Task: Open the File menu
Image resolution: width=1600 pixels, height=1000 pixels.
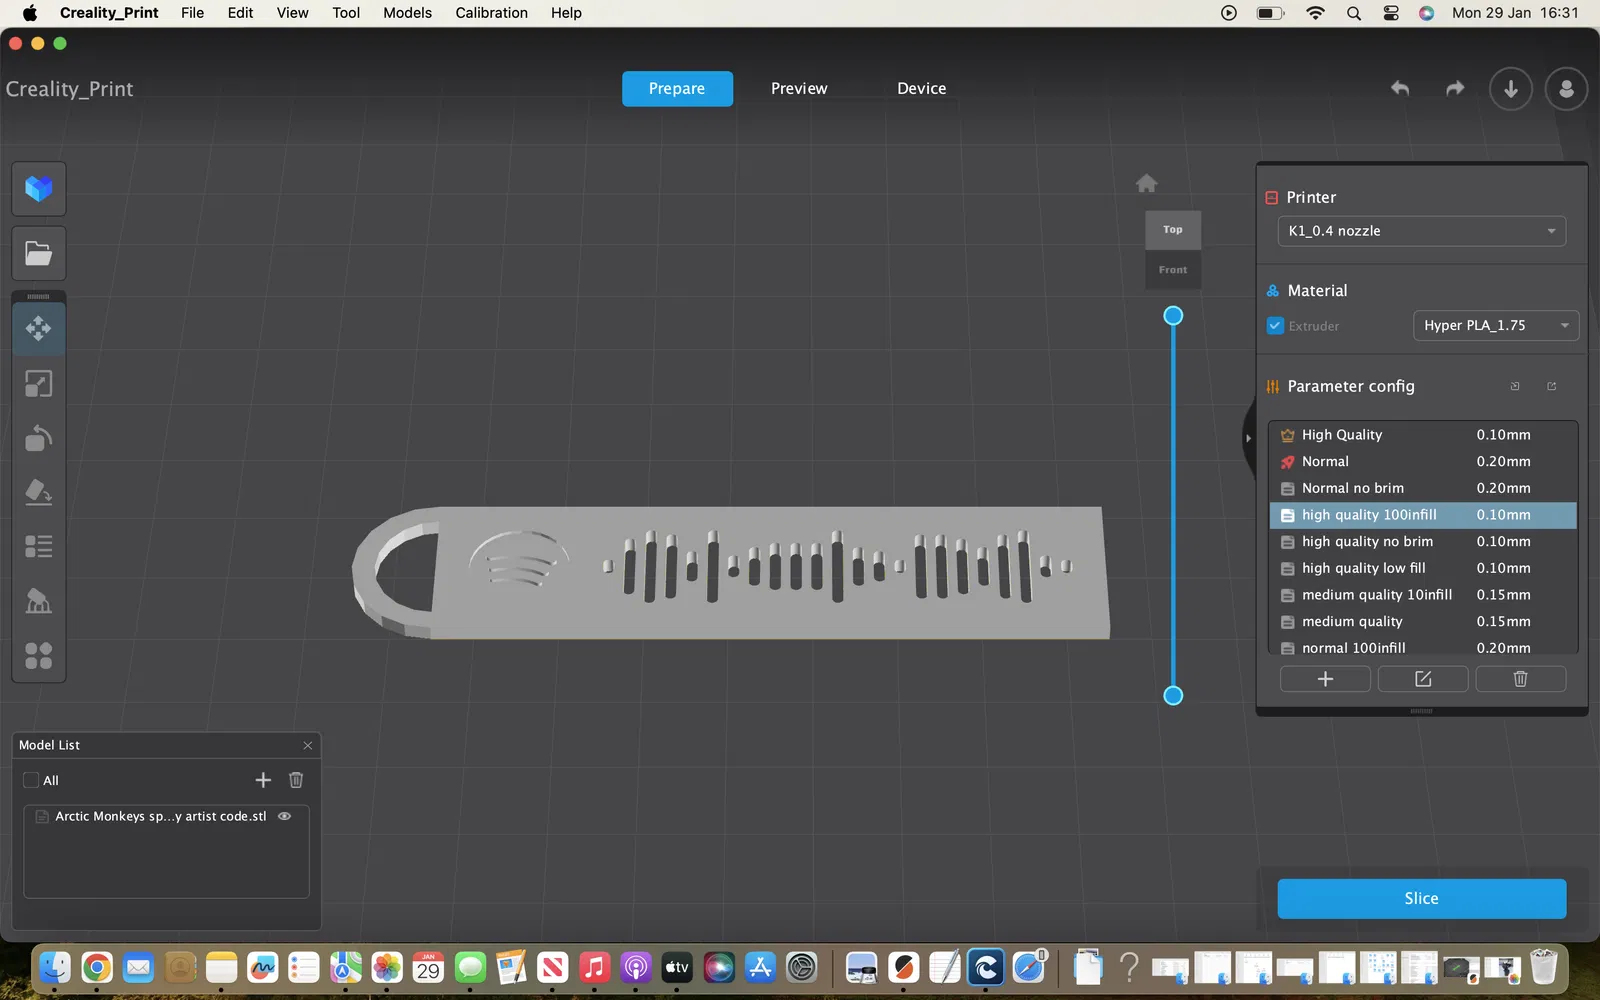Action: coord(193,13)
